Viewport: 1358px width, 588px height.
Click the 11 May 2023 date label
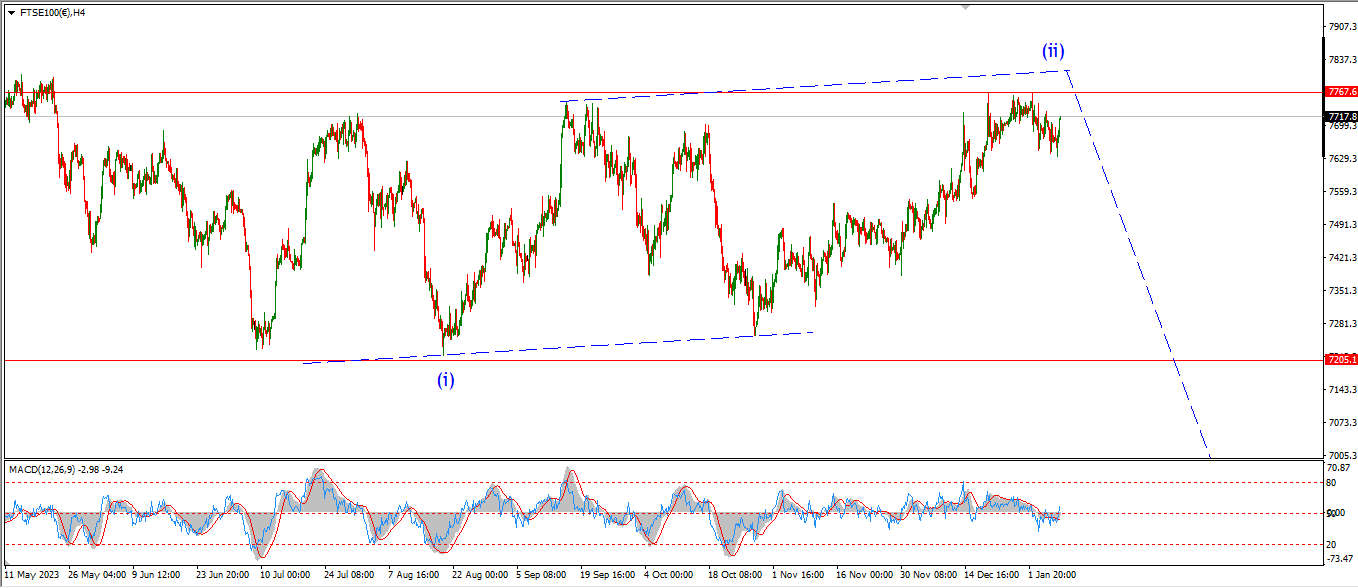(33, 575)
